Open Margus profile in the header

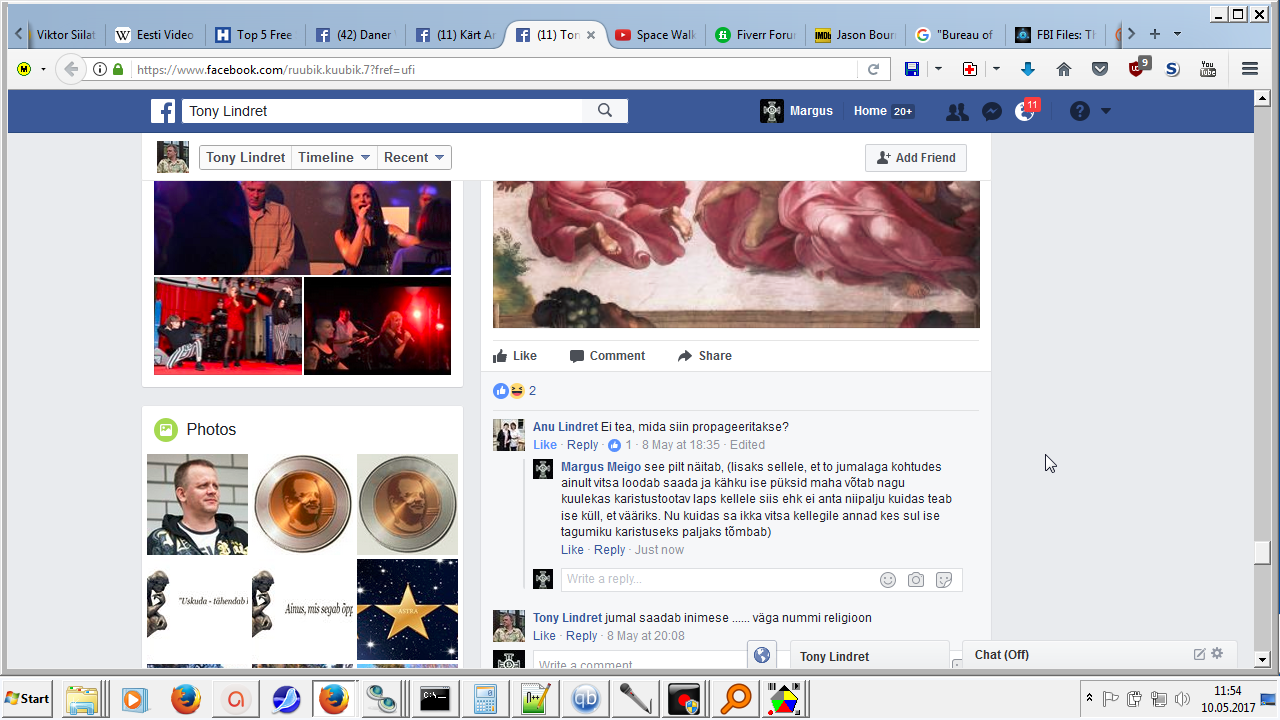click(796, 111)
